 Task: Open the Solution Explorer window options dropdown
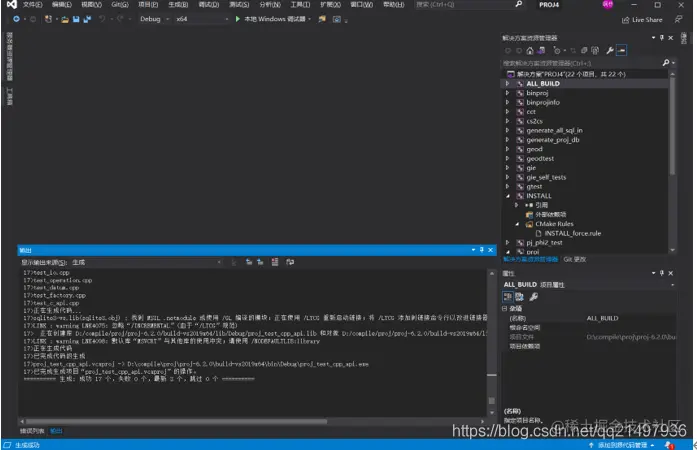point(653,38)
